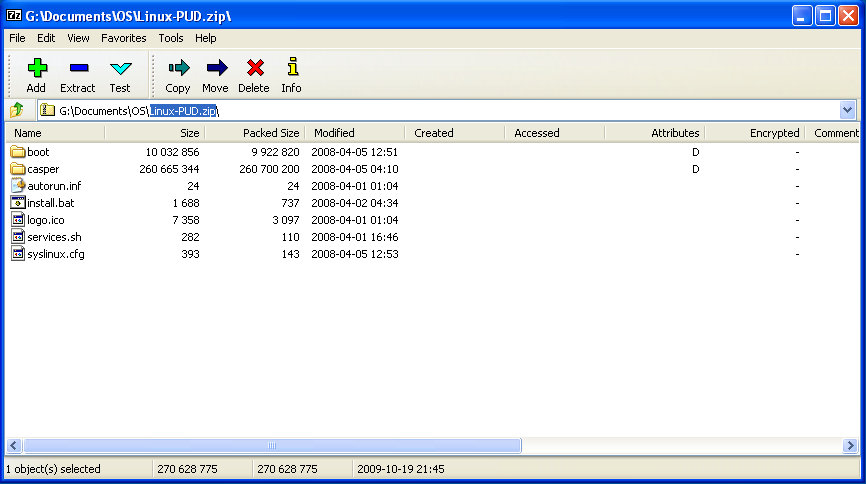This screenshot has height=484, width=866.
Task: Select the autorun.inf file icon
Action: pyautogui.click(x=18, y=186)
